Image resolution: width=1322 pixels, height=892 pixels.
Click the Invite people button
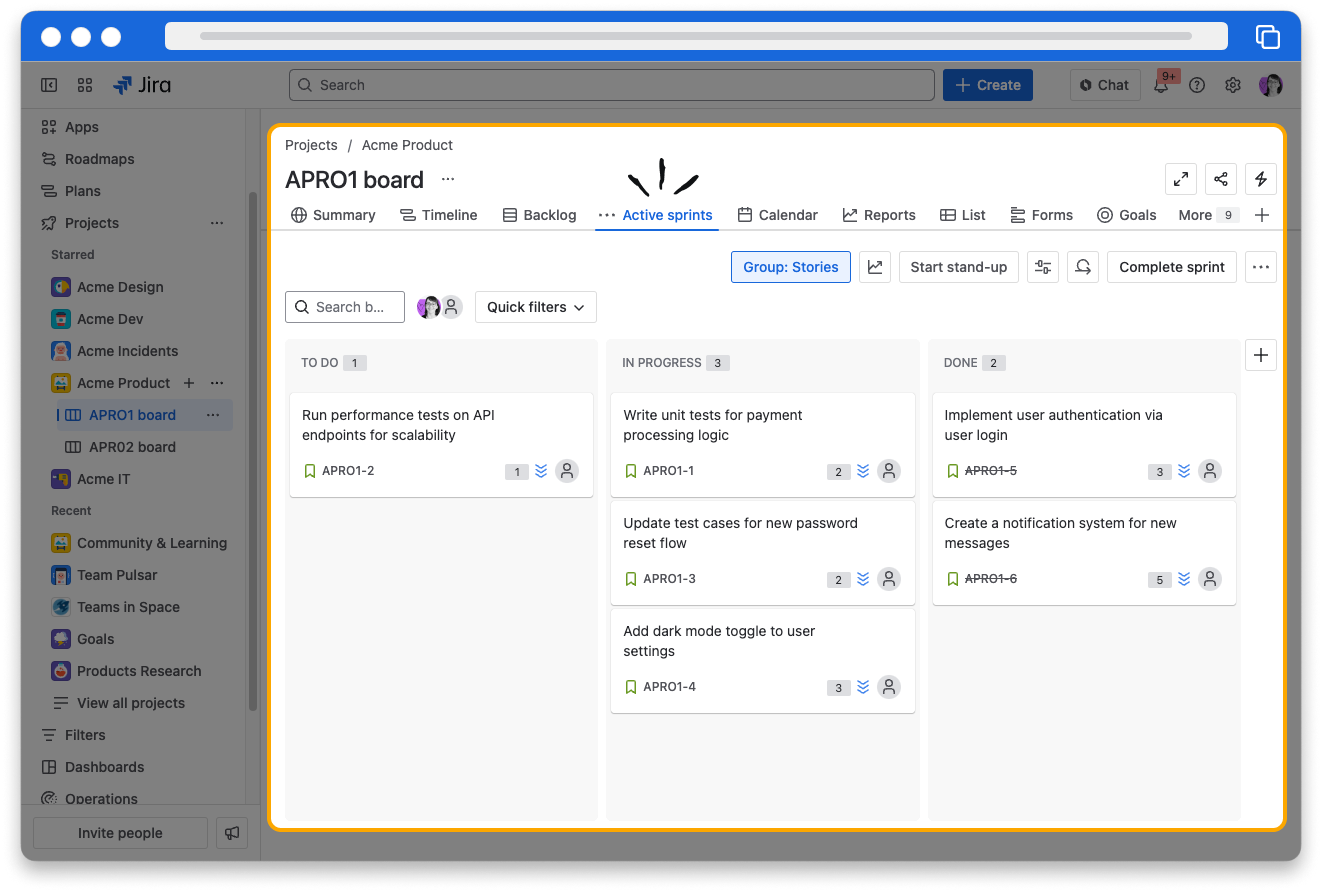[120, 833]
